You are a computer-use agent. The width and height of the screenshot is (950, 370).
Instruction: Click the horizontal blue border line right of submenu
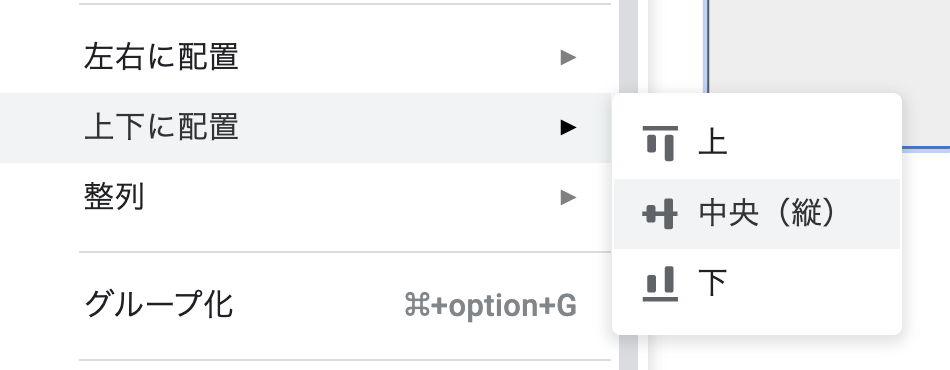click(x=926, y=147)
